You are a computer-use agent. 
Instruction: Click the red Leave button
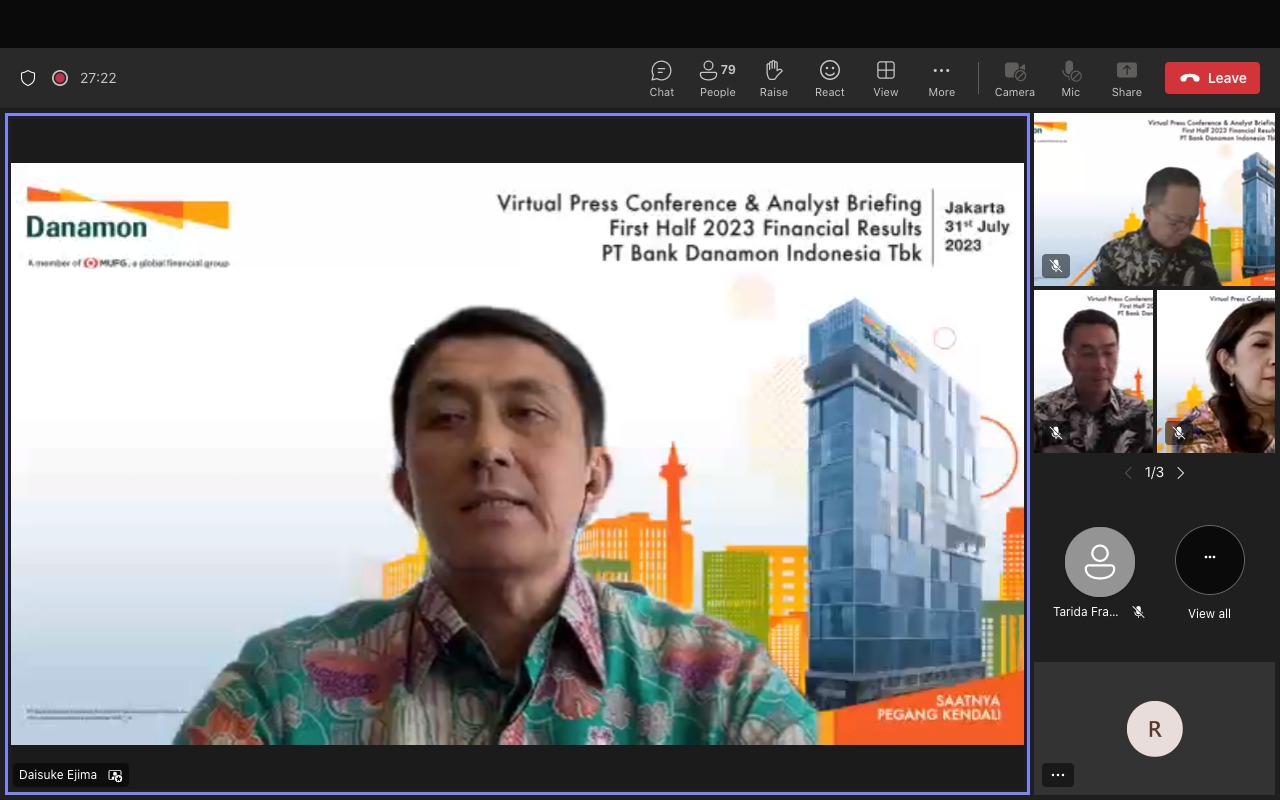1212,78
